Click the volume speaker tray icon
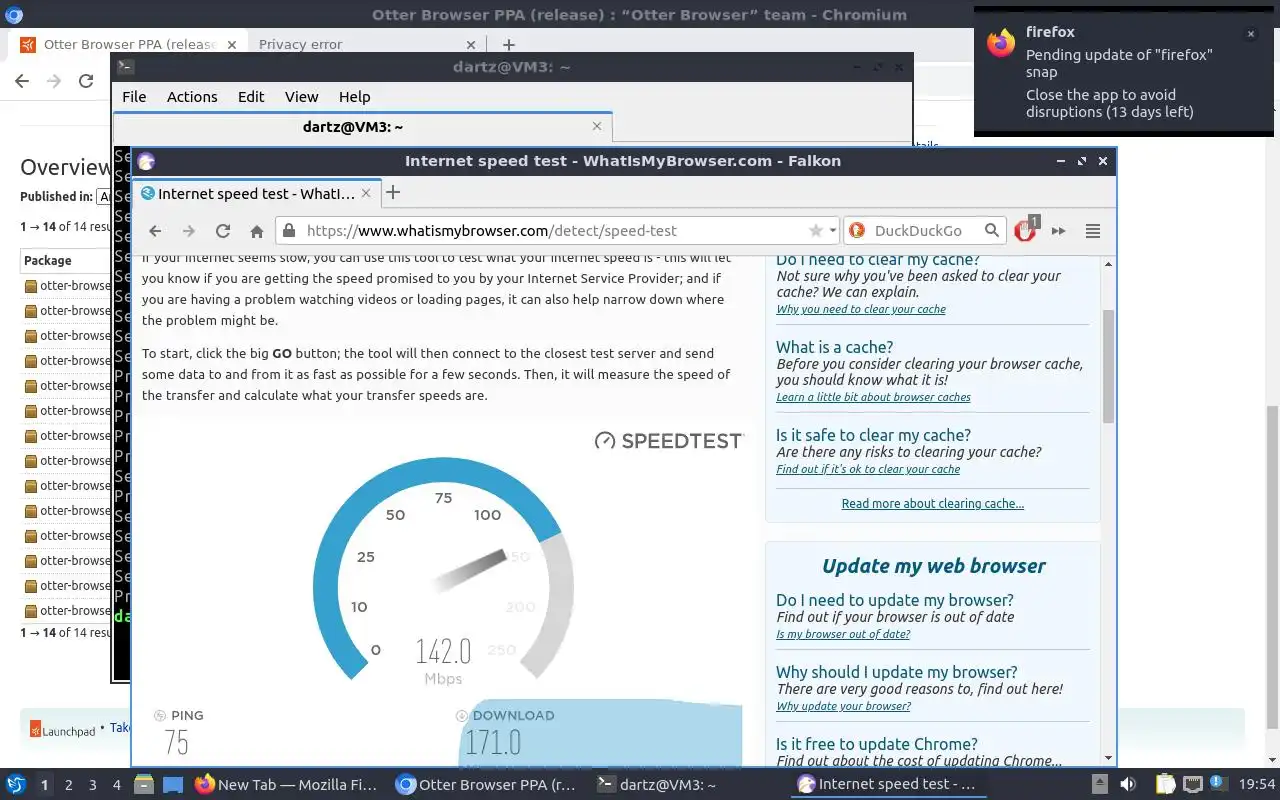Screen dimensions: 1280x800 pos(1127,785)
